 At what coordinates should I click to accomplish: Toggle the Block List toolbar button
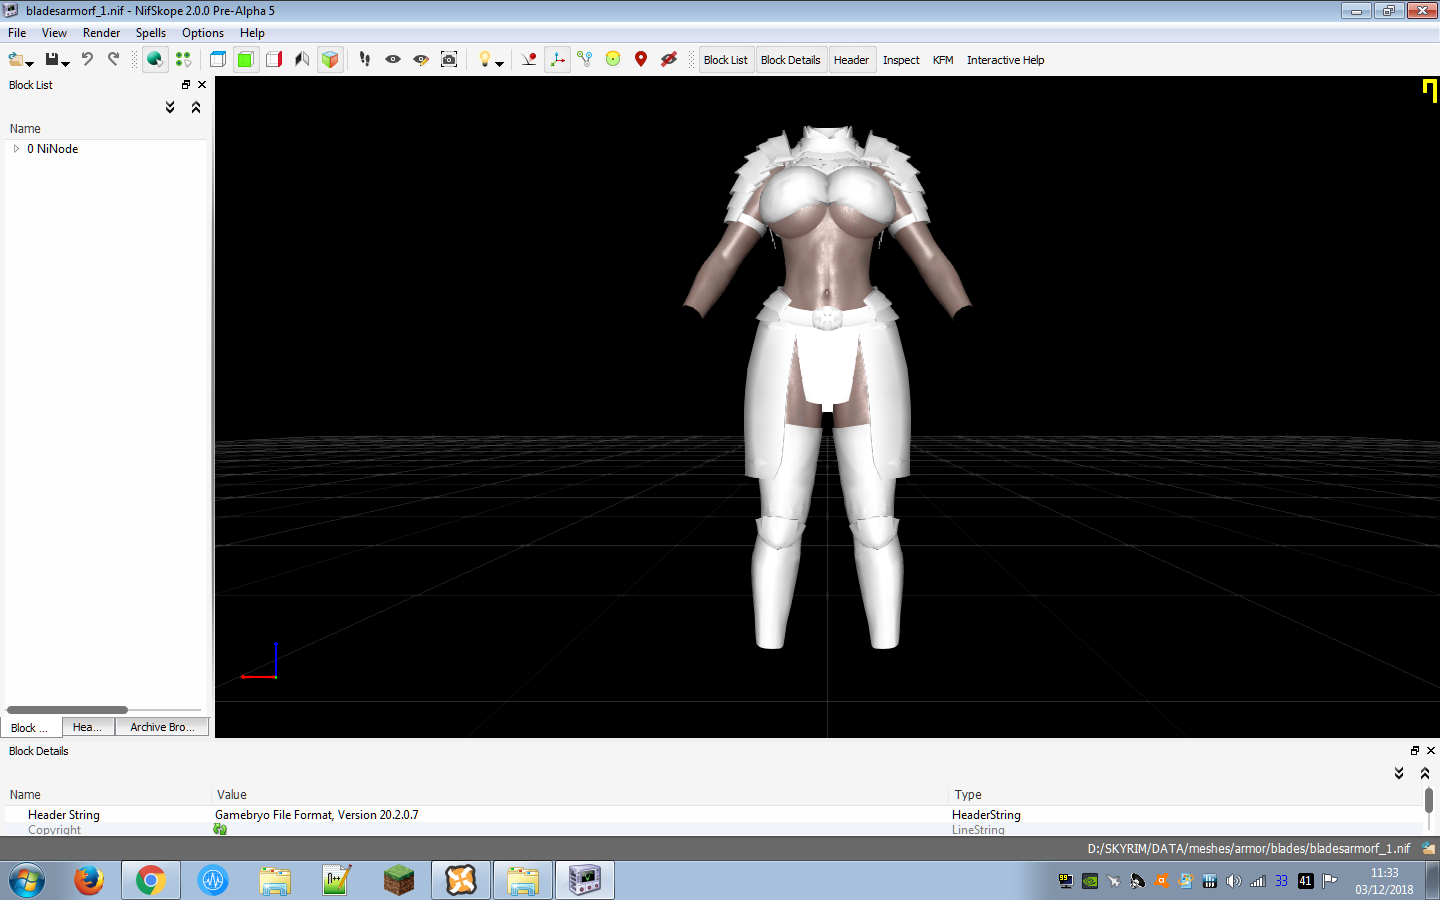click(x=726, y=60)
